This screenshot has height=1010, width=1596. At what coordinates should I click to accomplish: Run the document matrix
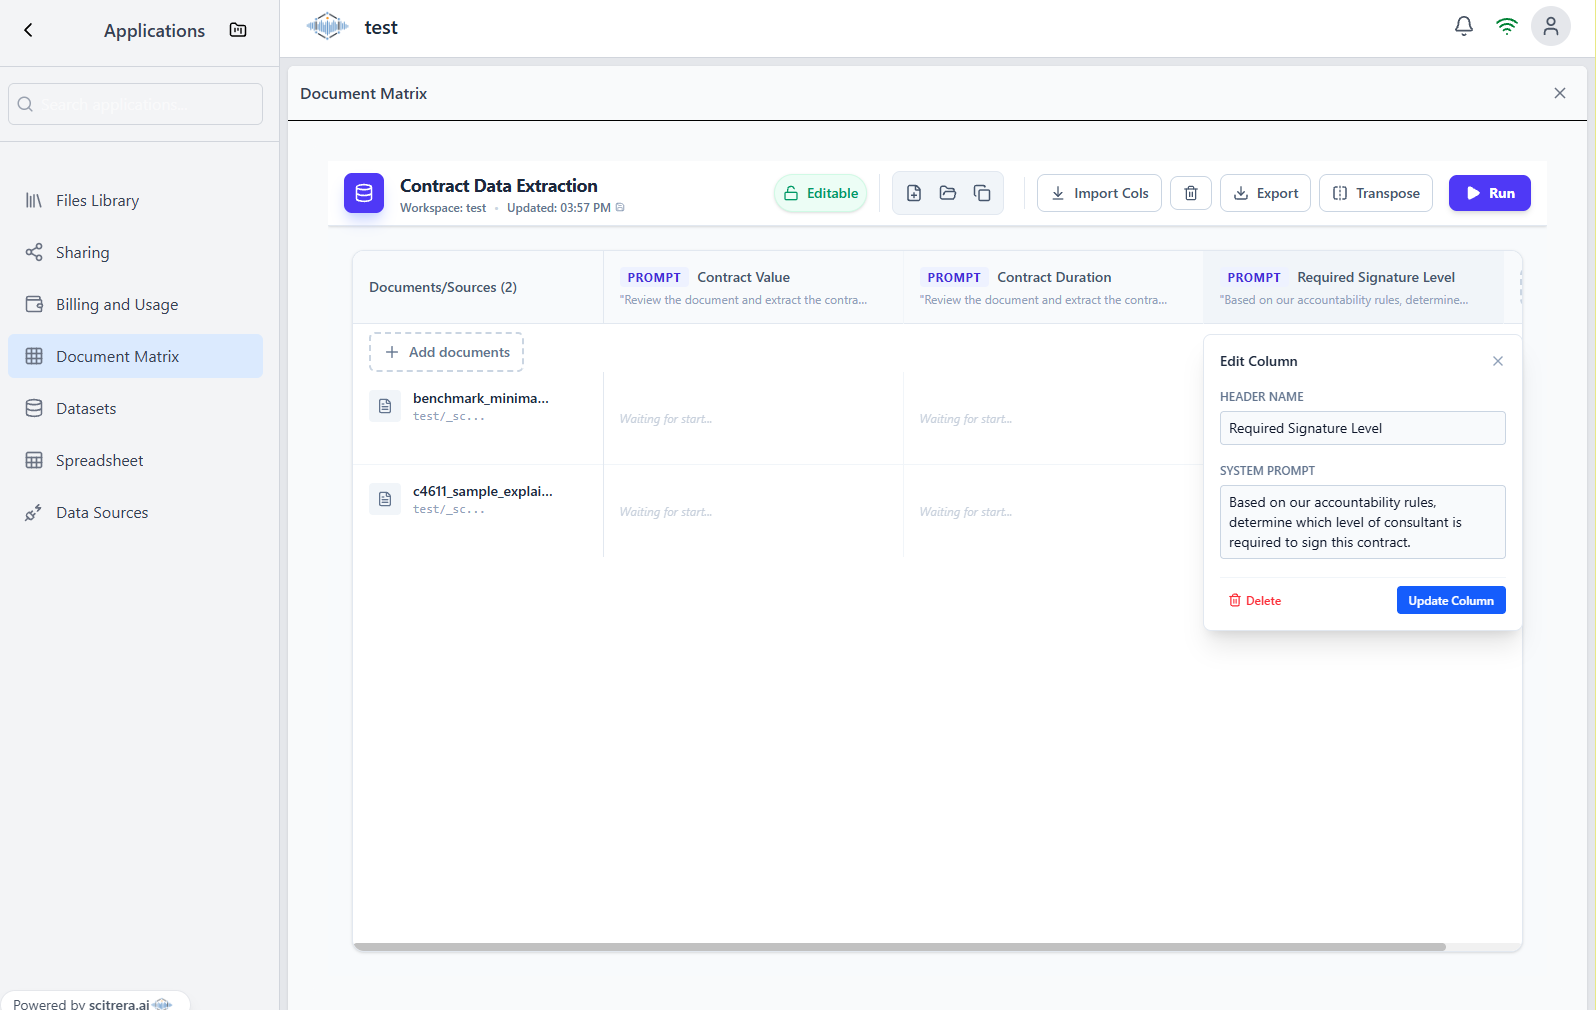pyautogui.click(x=1489, y=193)
